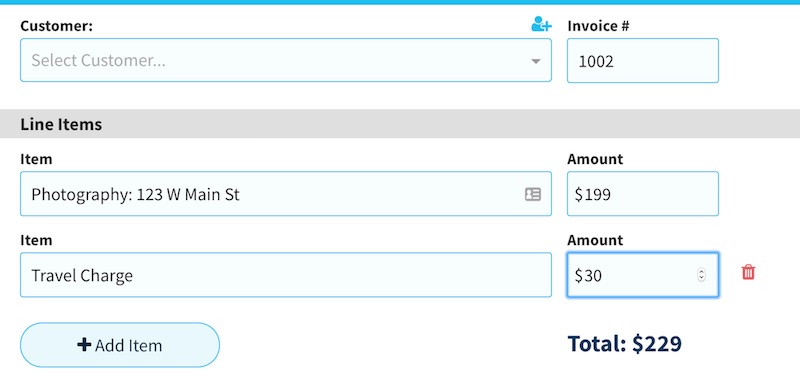Increase the $30 amount with stepper up arrow
Screen dimensions: 800x377
coord(702,271)
